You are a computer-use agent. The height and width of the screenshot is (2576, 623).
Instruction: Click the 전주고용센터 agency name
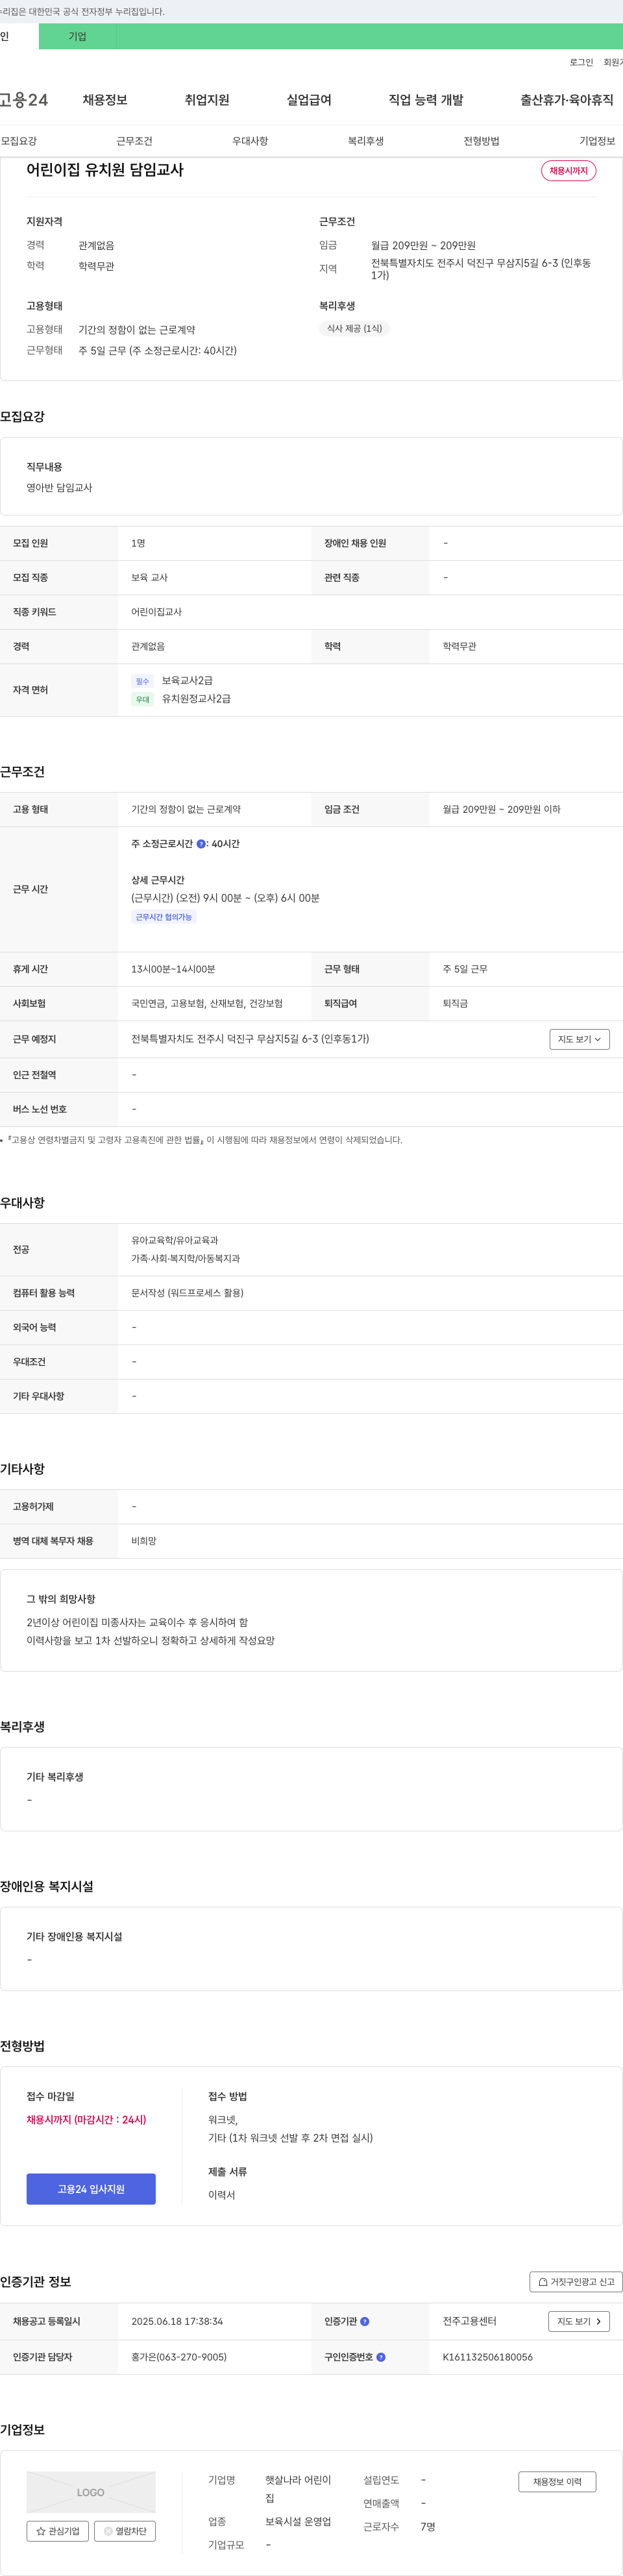coord(469,2321)
